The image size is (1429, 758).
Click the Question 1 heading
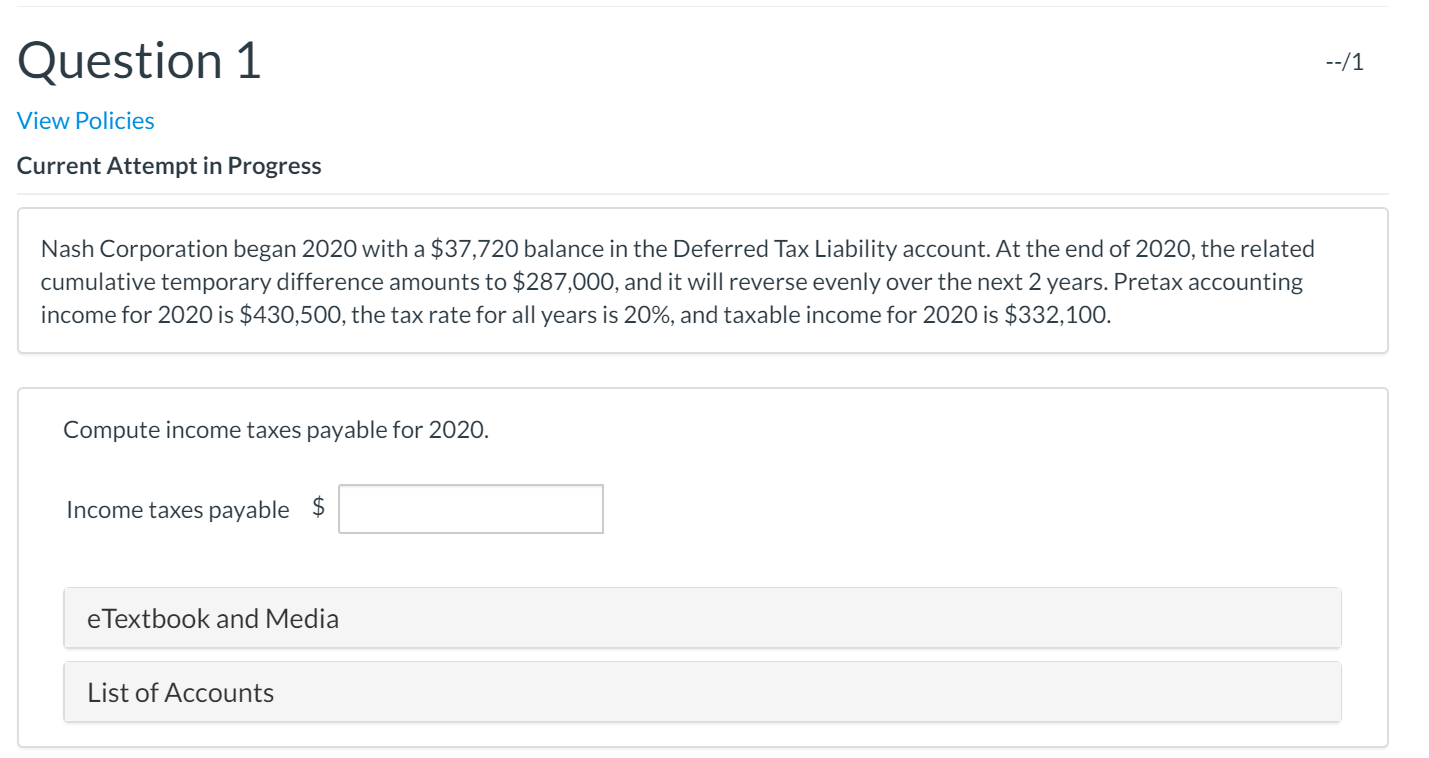pyautogui.click(x=138, y=60)
